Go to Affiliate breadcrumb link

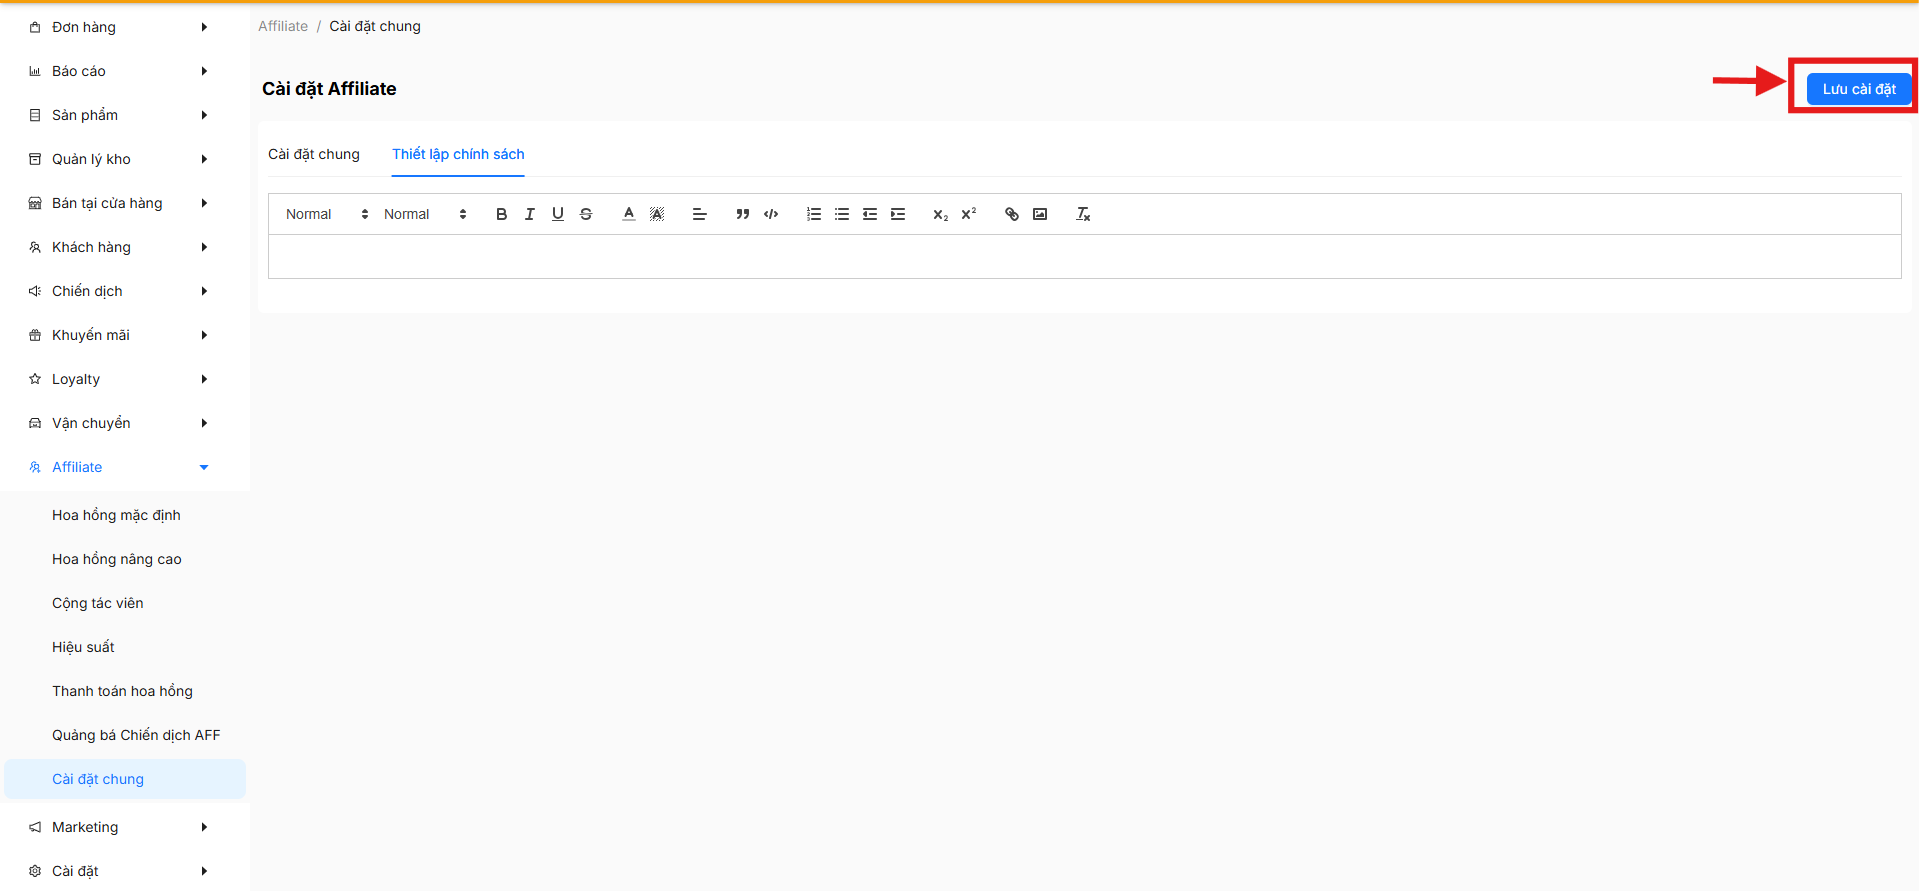coord(283,26)
